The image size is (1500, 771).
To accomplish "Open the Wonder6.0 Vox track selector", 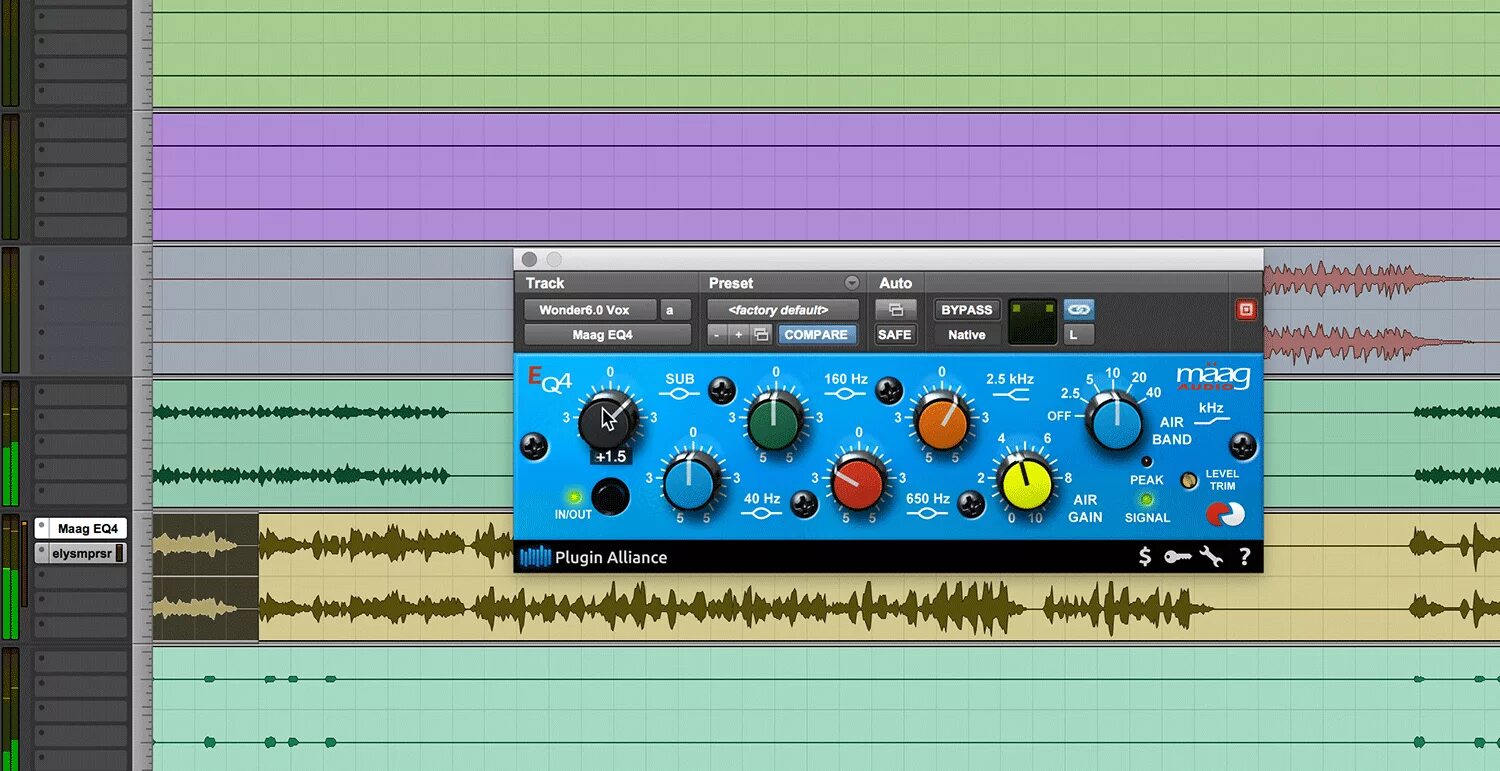I will (591, 309).
